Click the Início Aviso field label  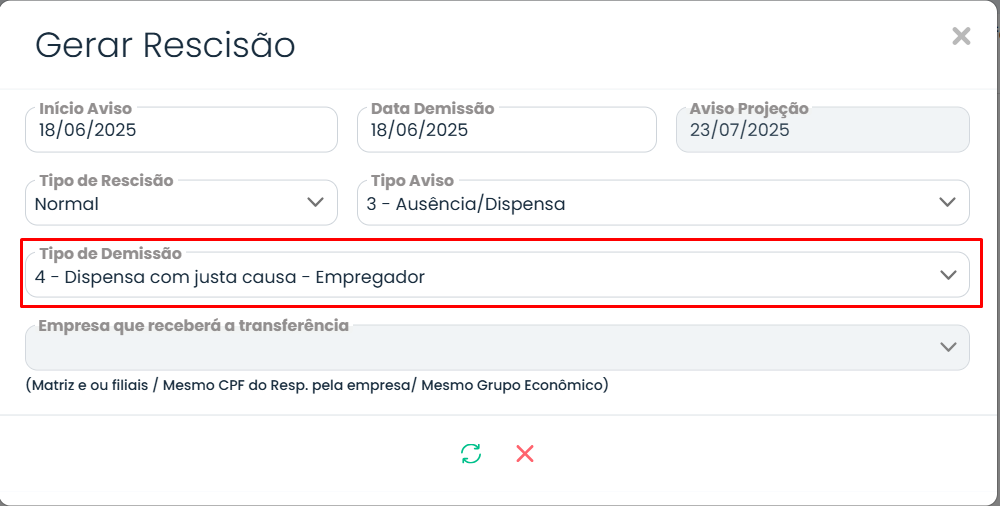click(85, 108)
